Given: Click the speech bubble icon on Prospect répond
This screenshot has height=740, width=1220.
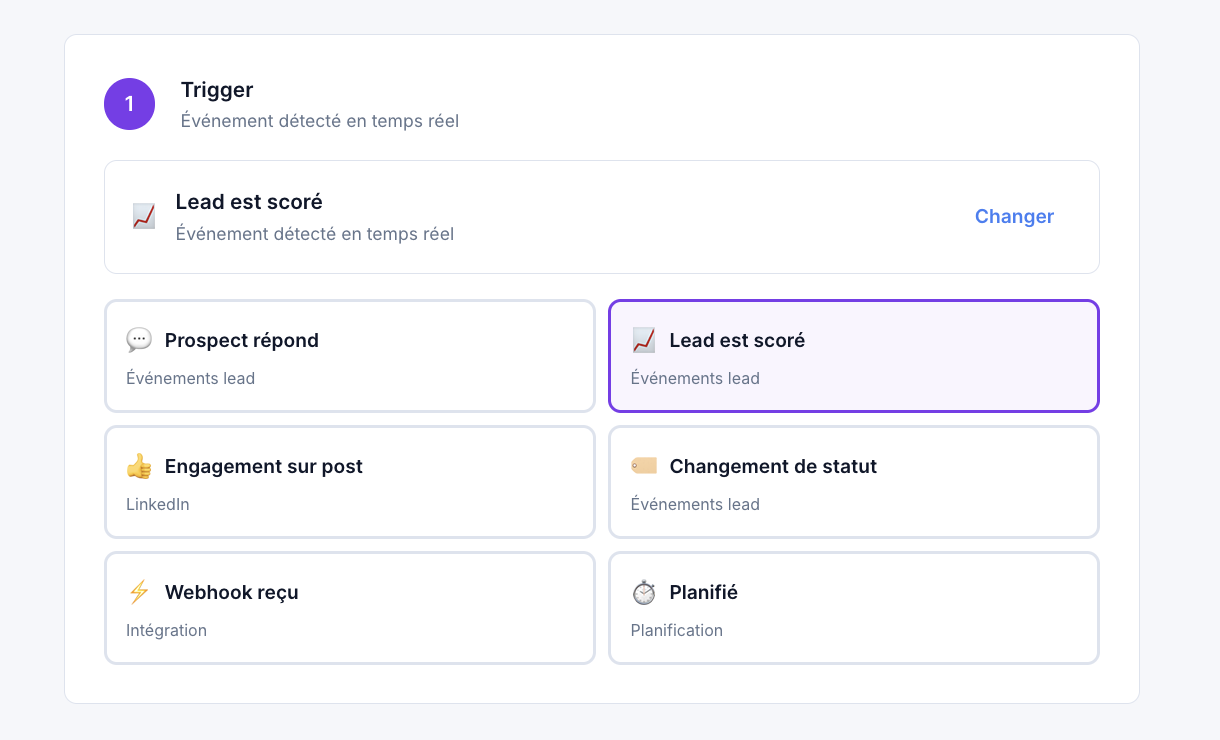Looking at the screenshot, I should click(139, 340).
